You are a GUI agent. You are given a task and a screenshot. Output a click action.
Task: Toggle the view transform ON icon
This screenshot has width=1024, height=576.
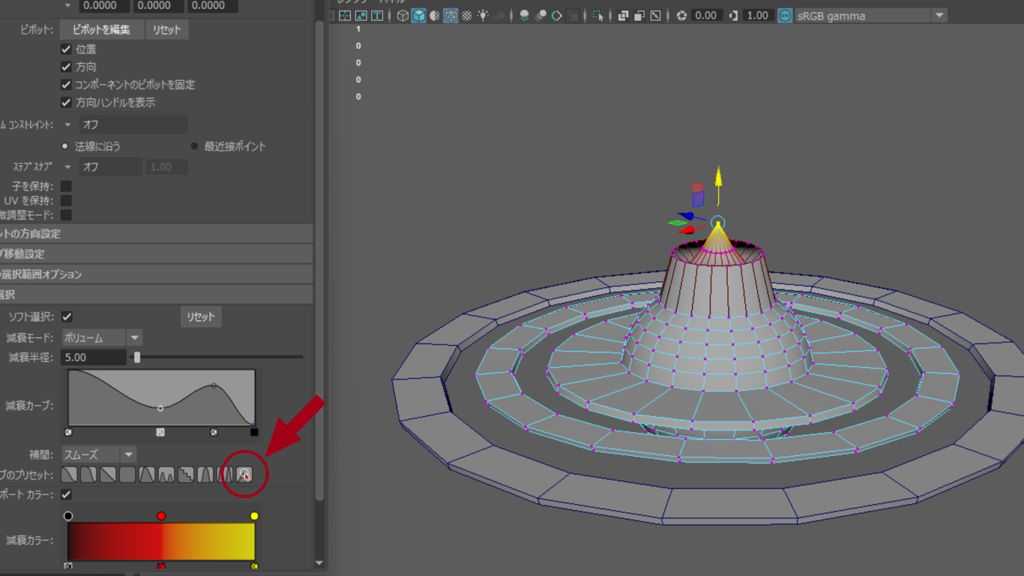pos(785,16)
